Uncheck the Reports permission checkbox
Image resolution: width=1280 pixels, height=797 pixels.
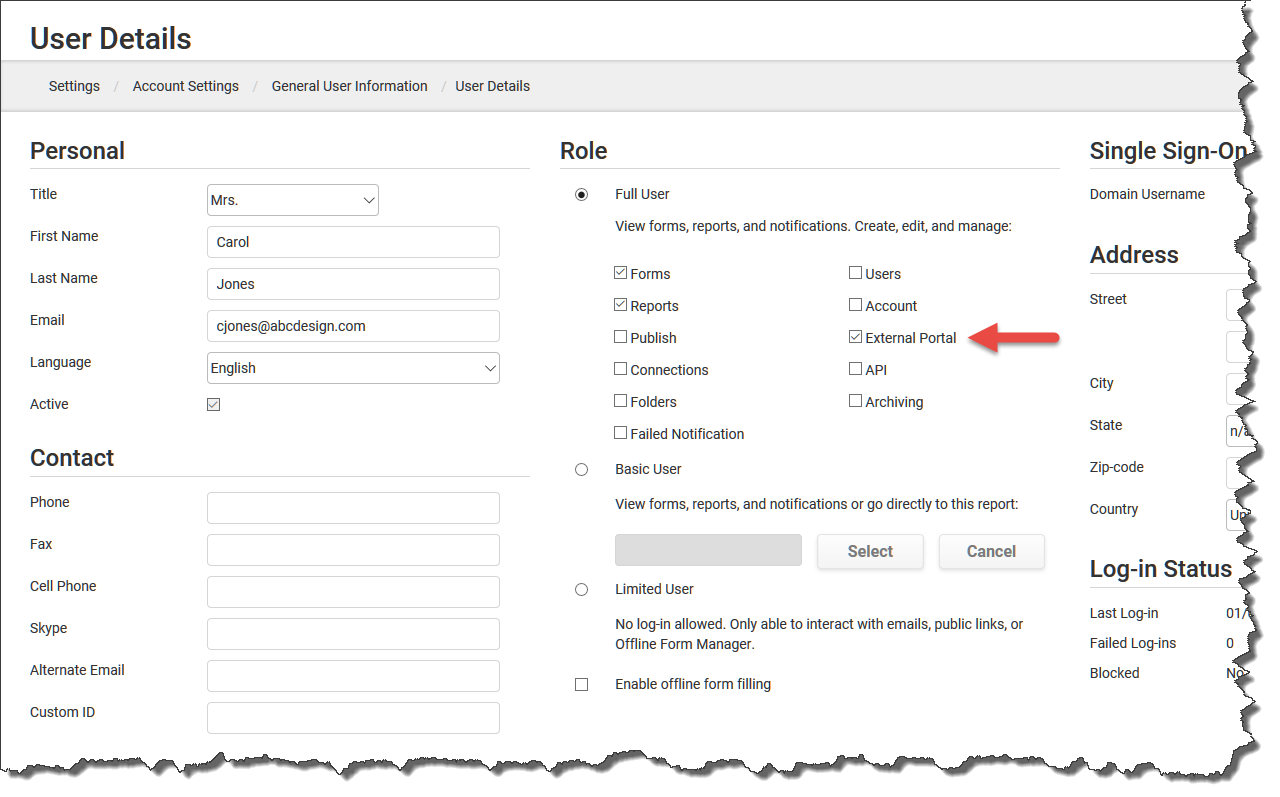click(621, 305)
